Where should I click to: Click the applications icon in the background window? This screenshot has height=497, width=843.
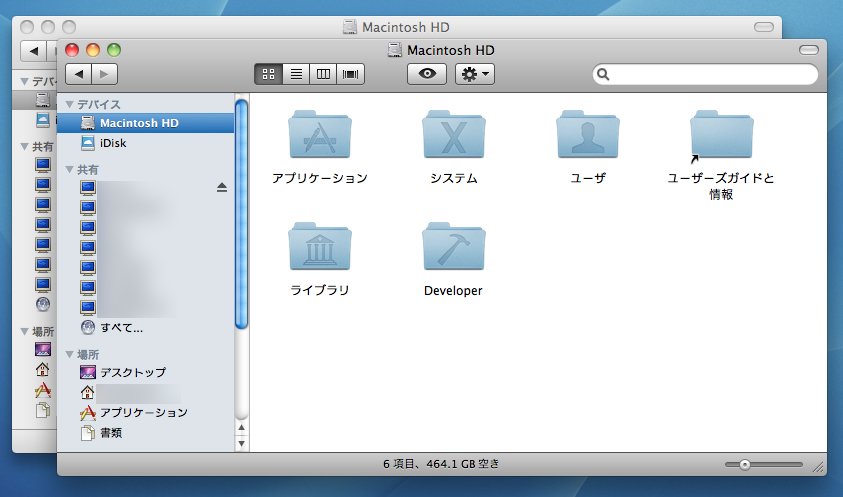[42, 390]
